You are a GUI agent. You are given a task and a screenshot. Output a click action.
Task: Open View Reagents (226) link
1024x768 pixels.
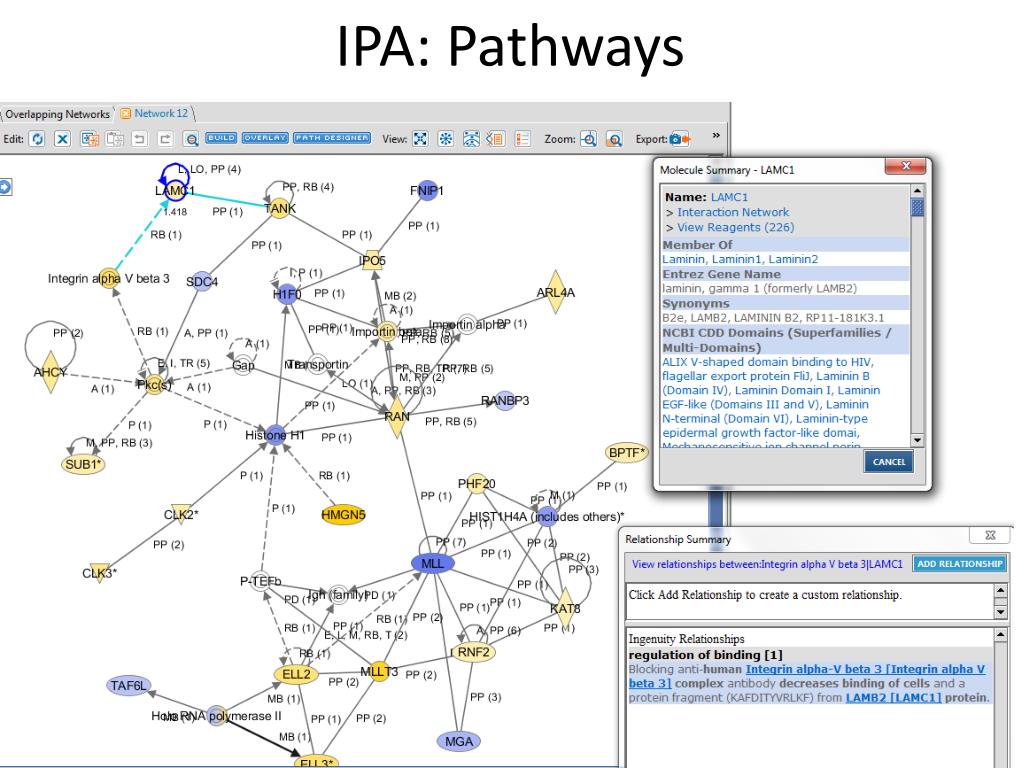pyautogui.click(x=735, y=227)
